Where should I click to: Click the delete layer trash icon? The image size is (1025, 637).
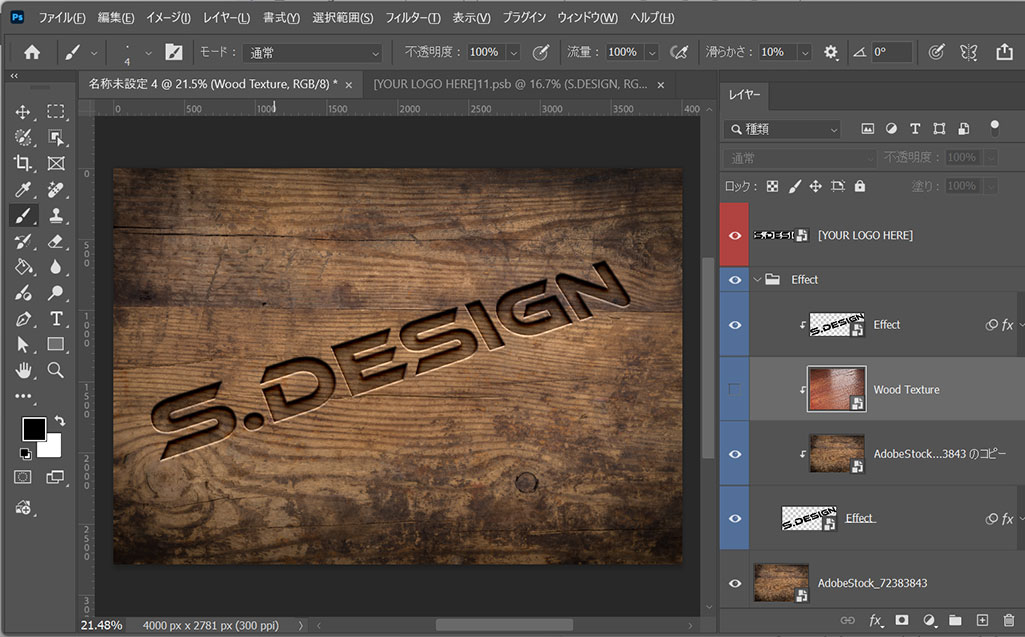[1008, 621]
